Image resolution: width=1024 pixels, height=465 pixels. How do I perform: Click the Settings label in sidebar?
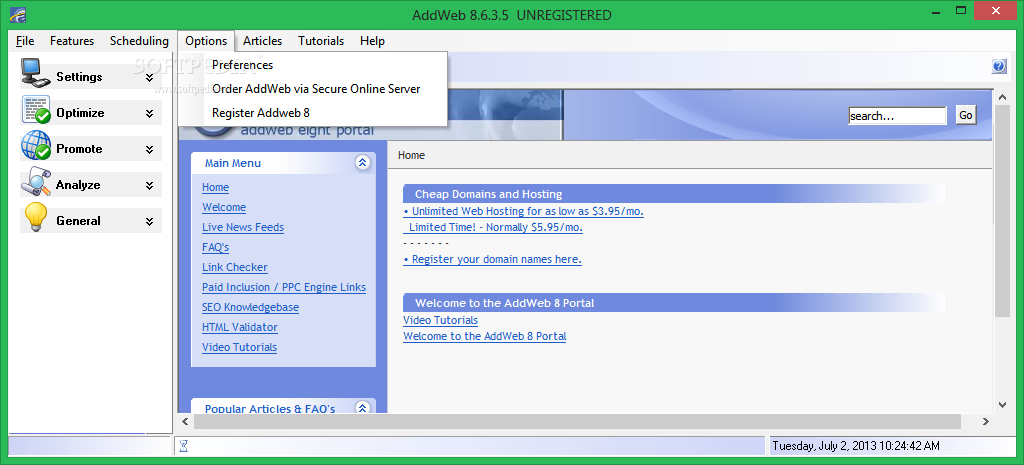(79, 77)
